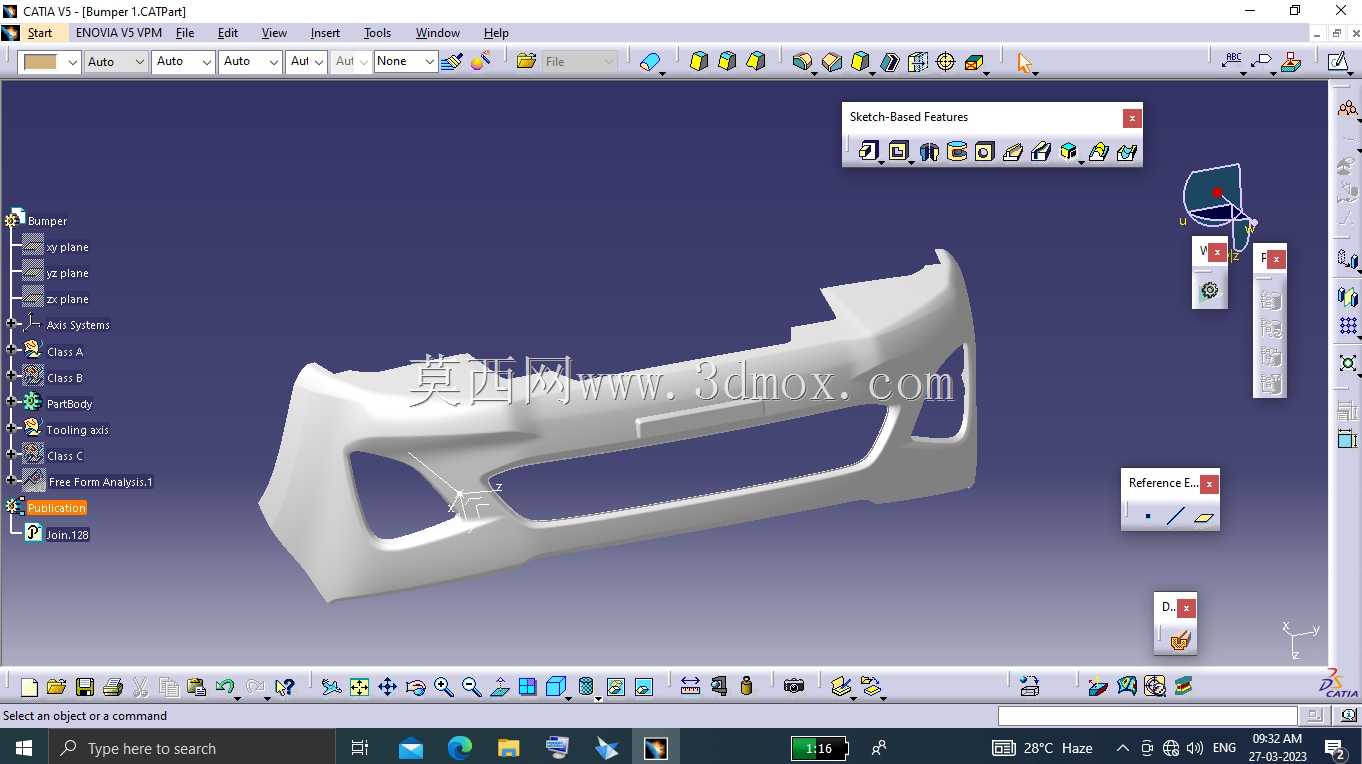Click the Capture camera icon

pos(794,686)
